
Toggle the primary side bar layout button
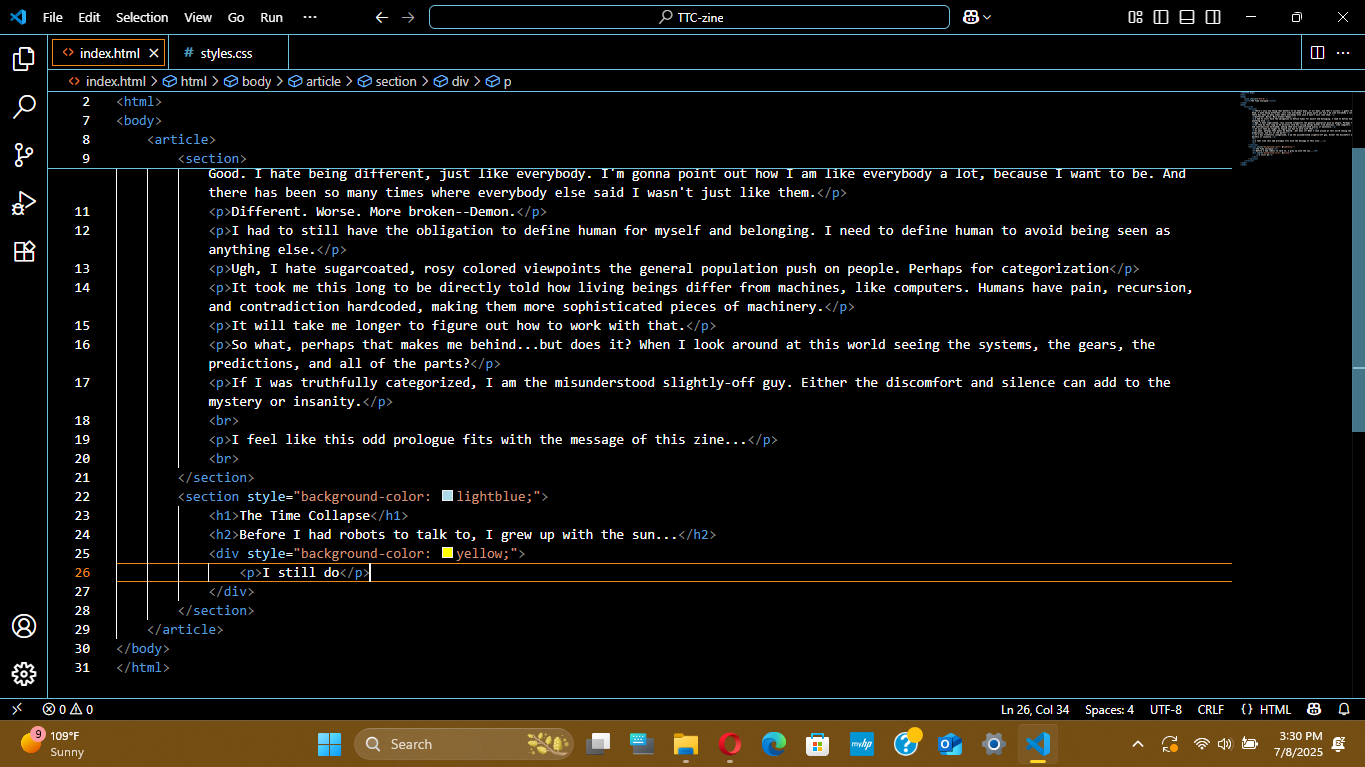coord(1161,17)
